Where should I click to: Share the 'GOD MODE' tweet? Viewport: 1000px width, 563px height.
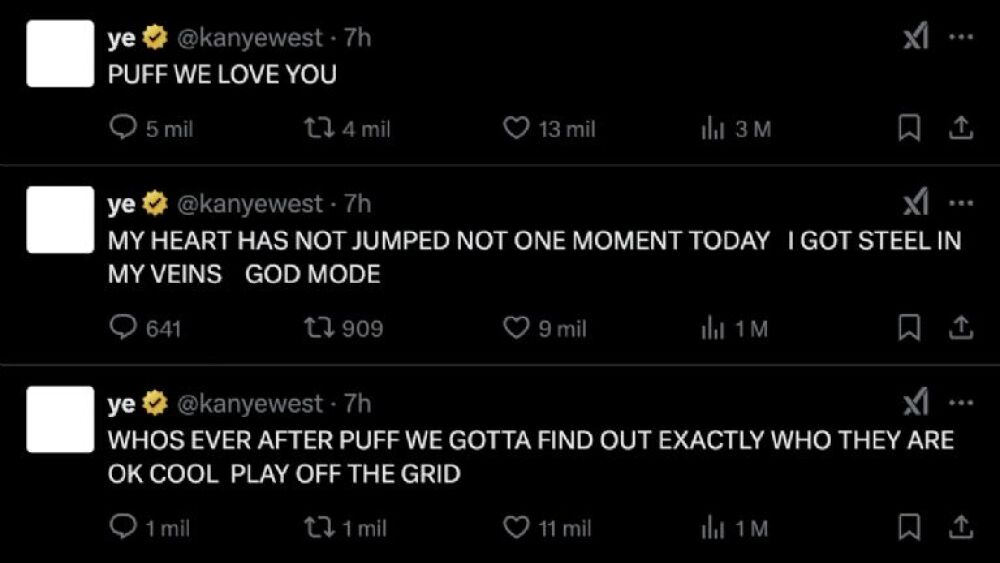[x=959, y=328]
